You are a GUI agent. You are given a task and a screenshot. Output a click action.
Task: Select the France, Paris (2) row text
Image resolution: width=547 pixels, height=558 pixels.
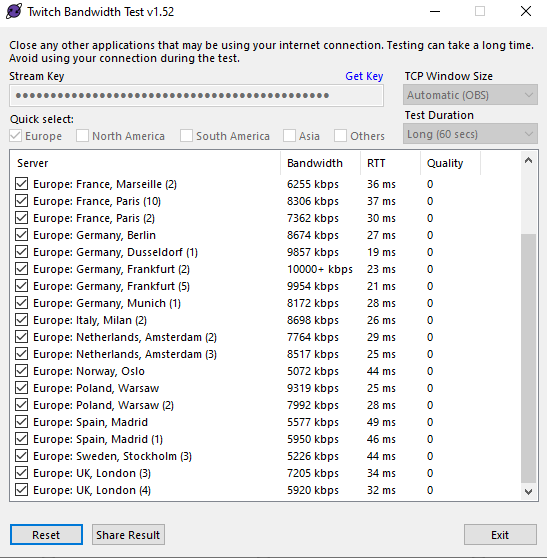coord(94,218)
